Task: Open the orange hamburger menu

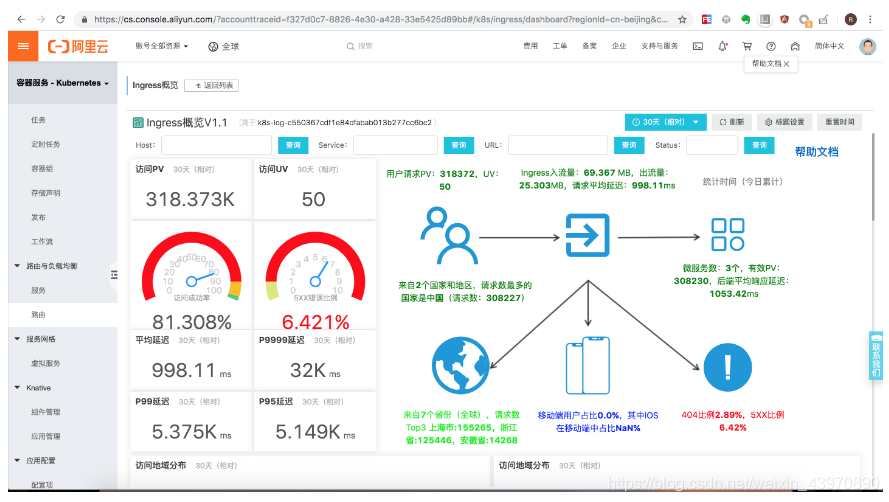Action: [x=23, y=46]
